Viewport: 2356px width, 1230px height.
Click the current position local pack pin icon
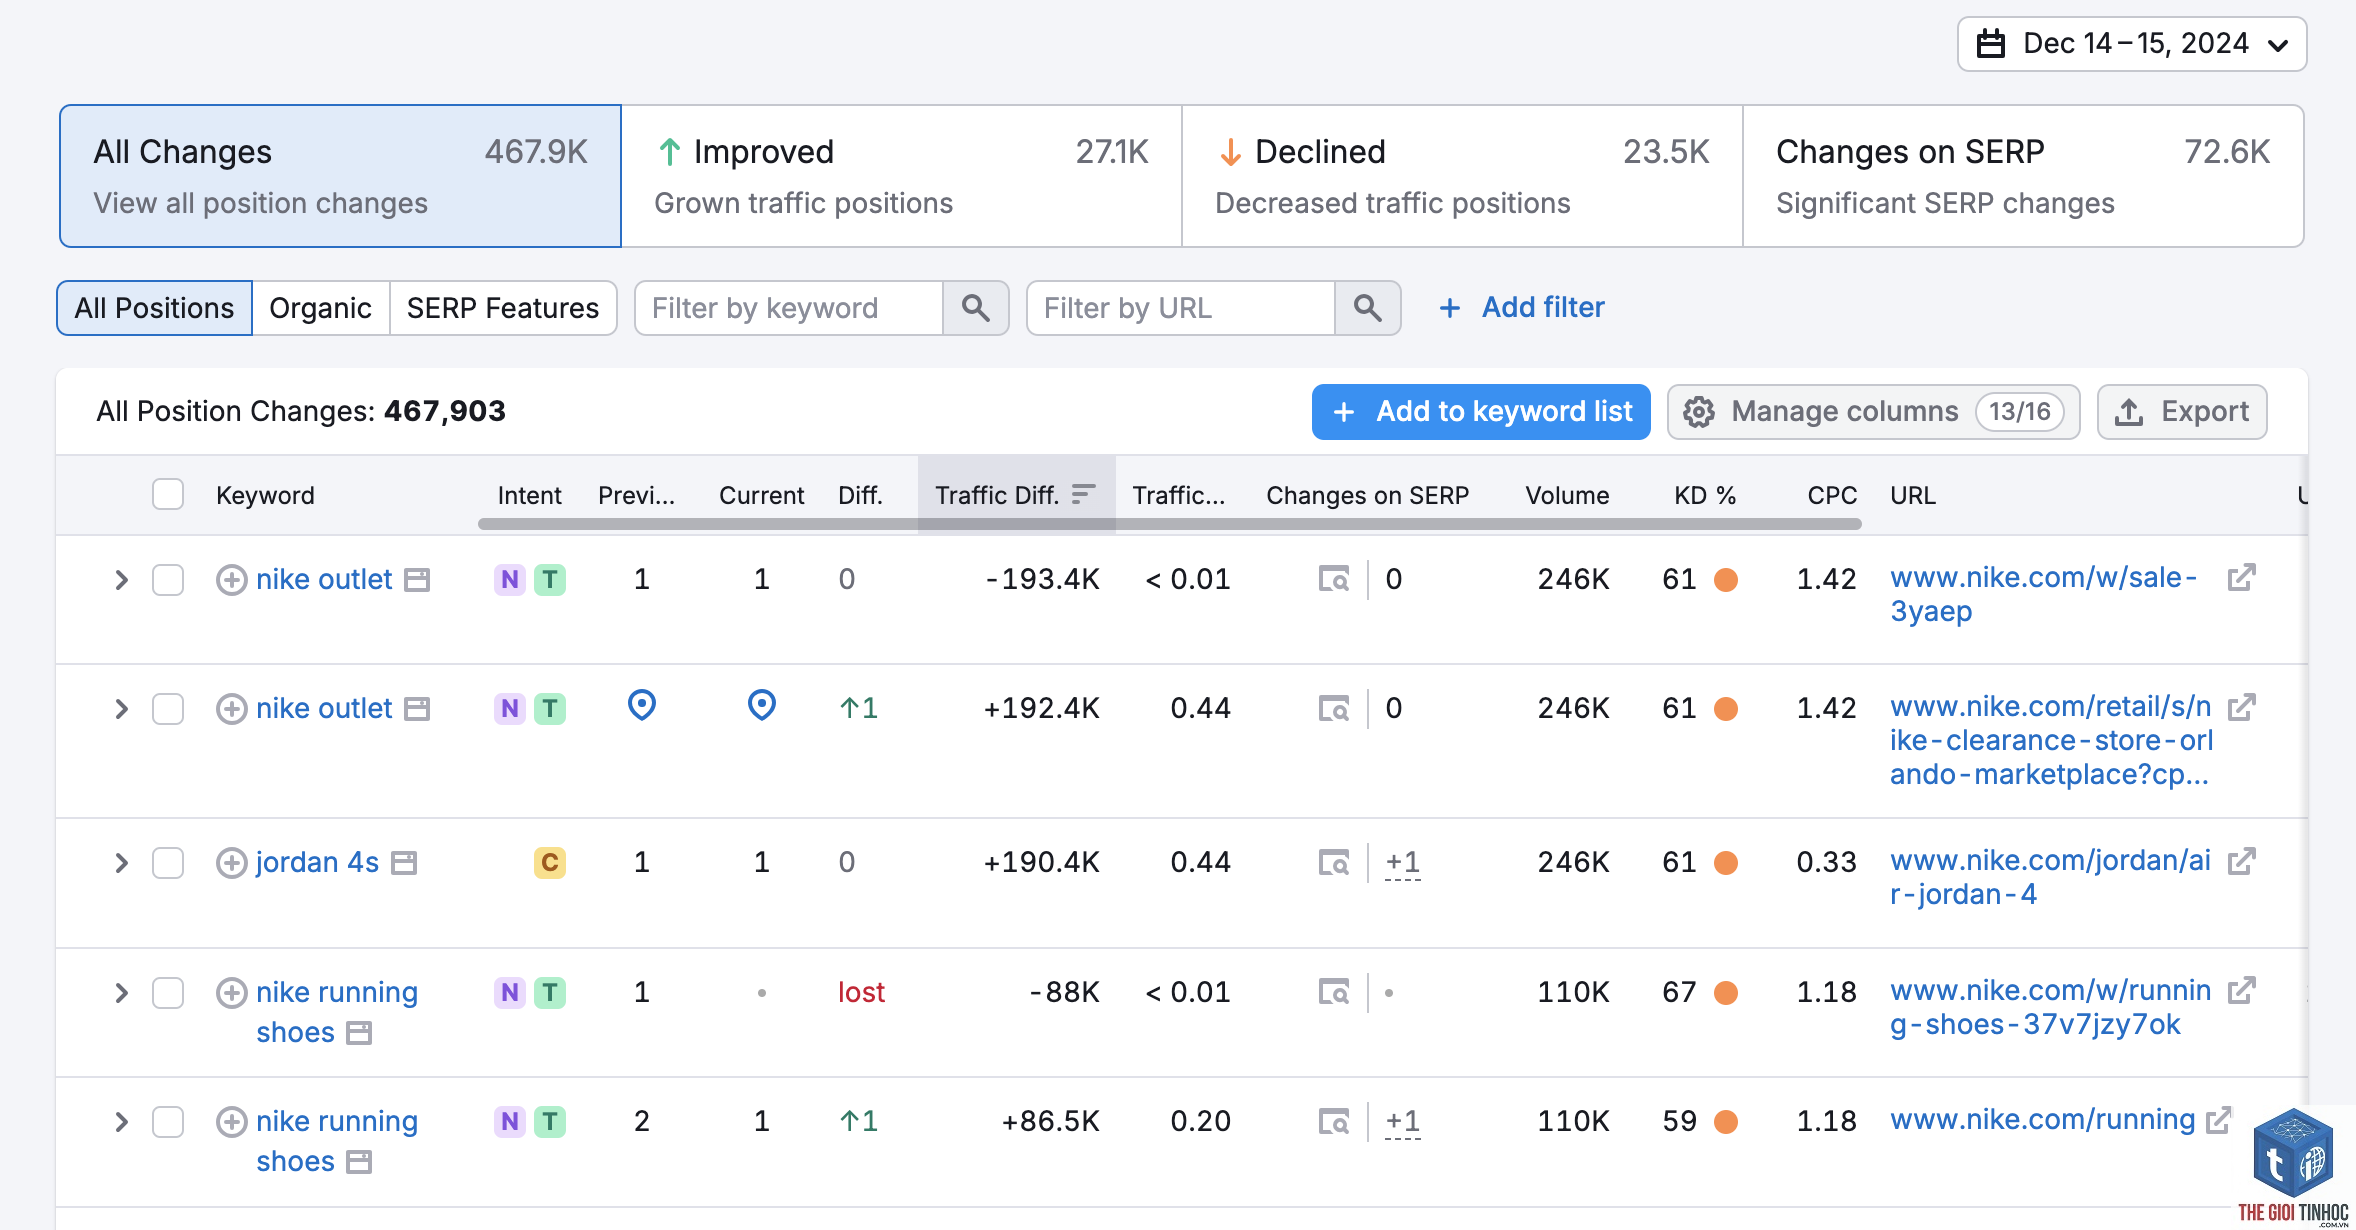pos(762,706)
